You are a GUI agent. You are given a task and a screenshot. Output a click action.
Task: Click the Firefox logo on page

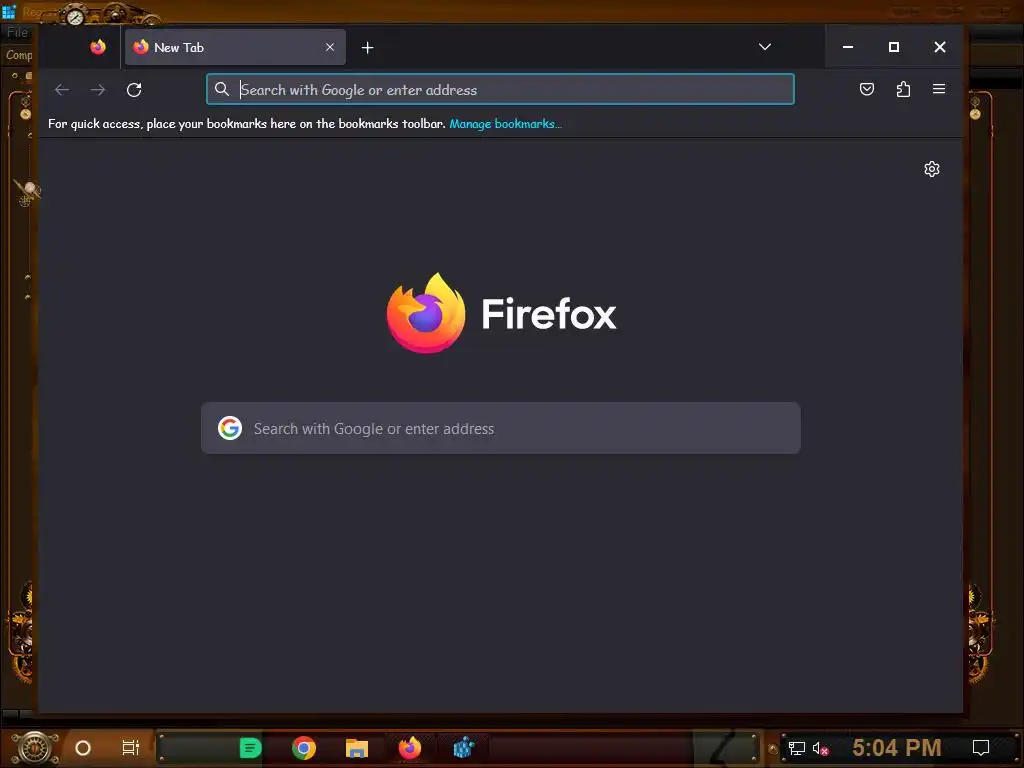[x=501, y=313]
